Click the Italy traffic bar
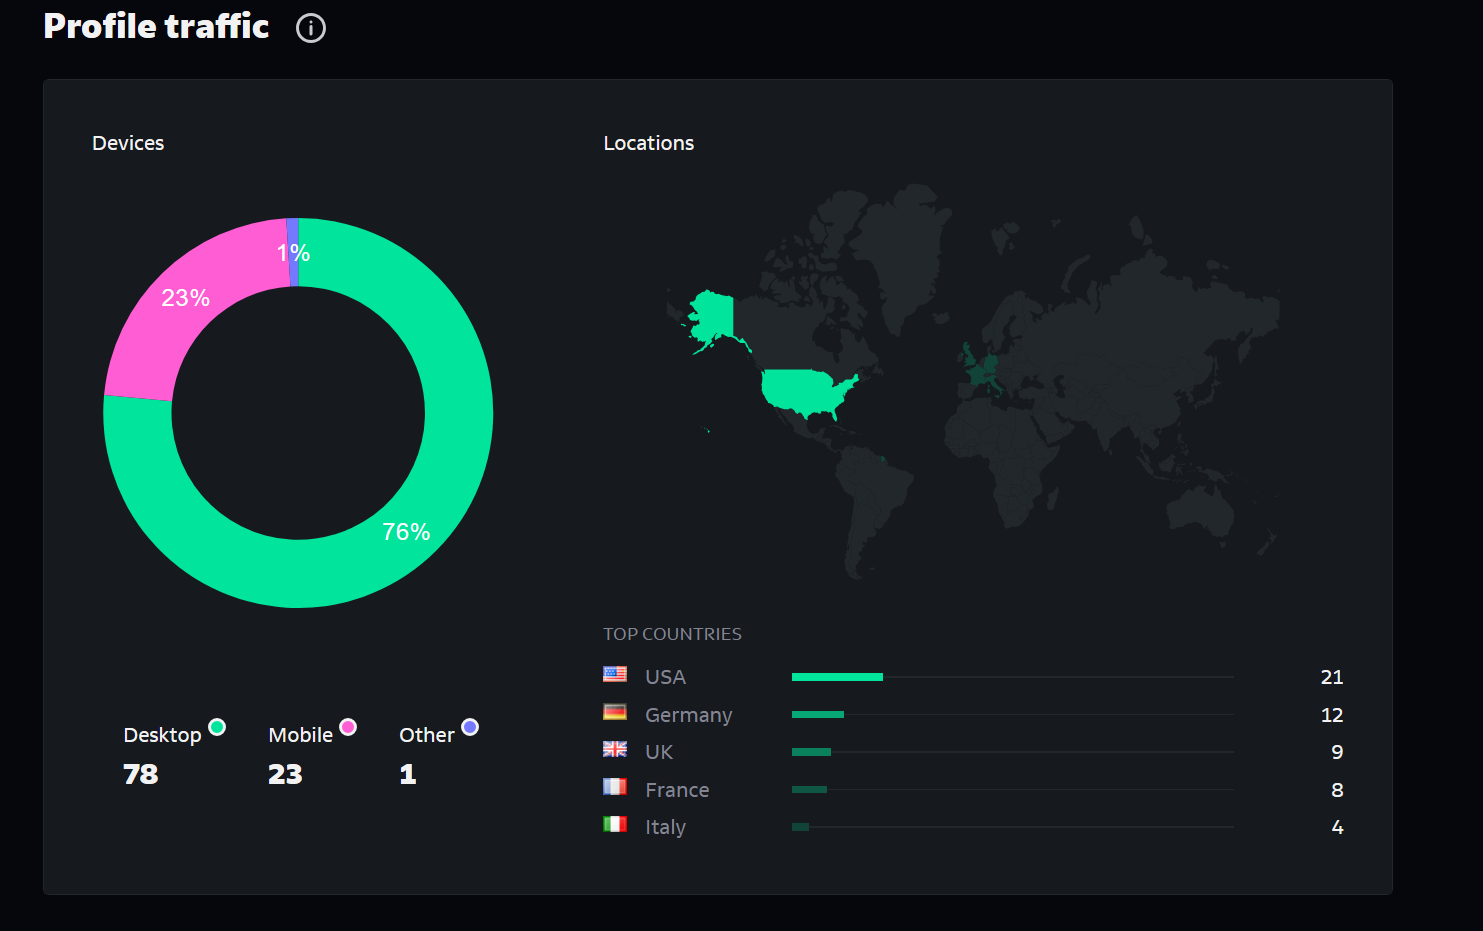This screenshot has width=1483, height=931. [800, 827]
